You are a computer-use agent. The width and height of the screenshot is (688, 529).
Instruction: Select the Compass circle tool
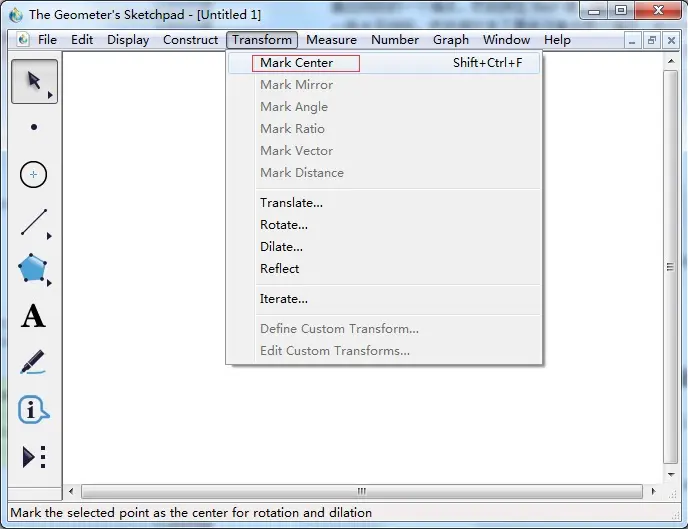33,175
